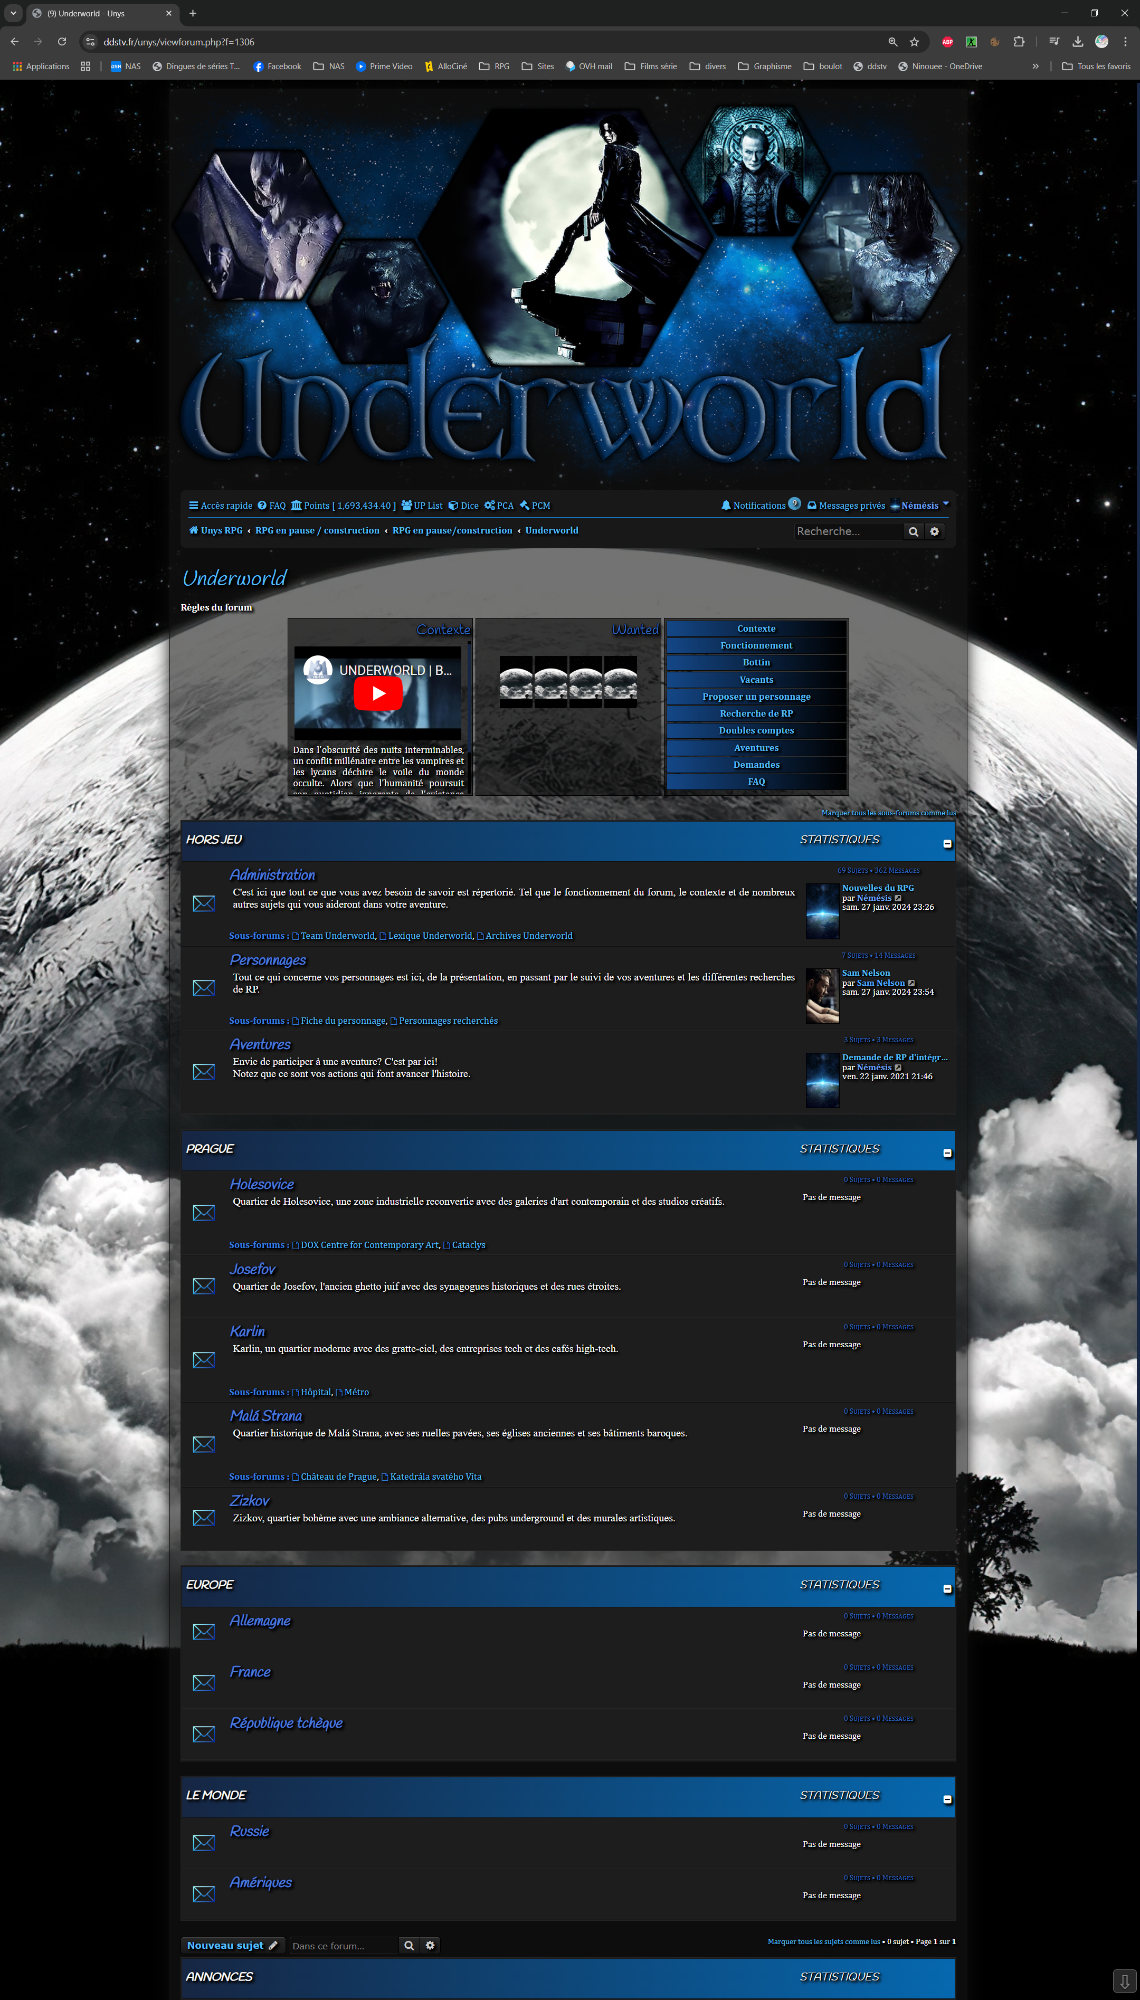
Task: Click the envelope icon beside Russie
Action: pyautogui.click(x=204, y=1843)
